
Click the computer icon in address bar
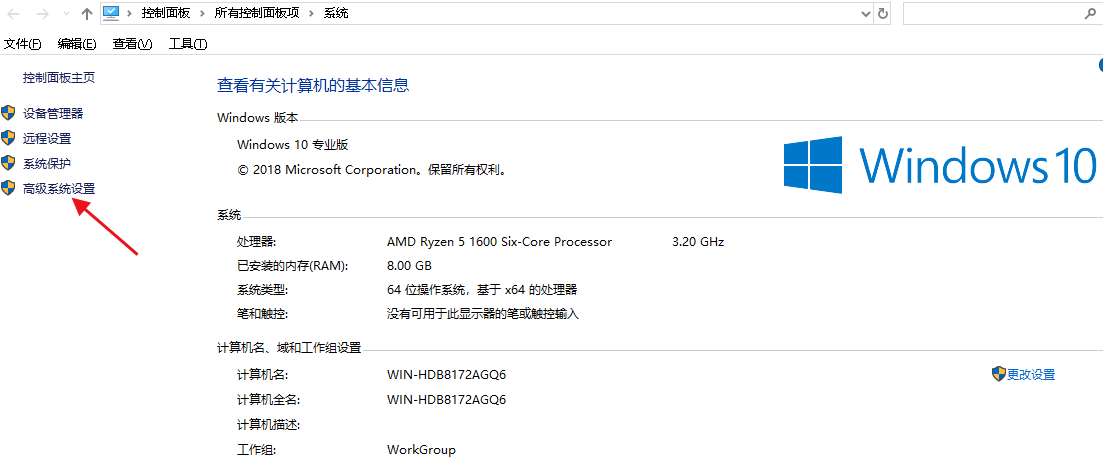tap(112, 13)
